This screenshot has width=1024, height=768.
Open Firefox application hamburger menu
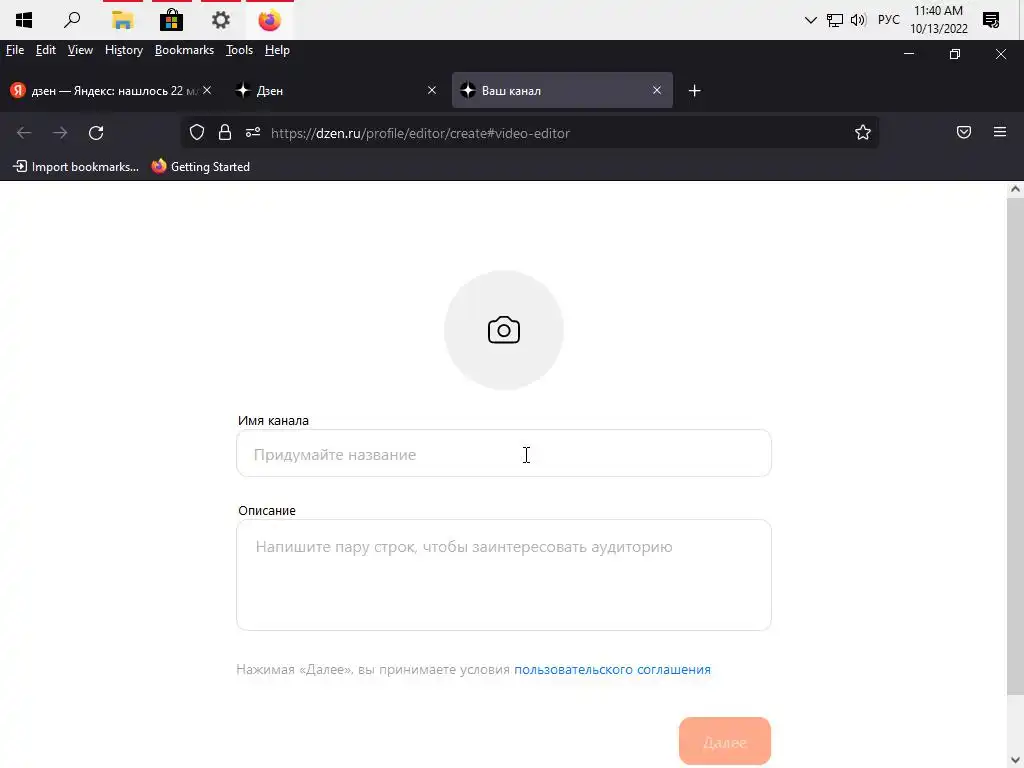coord(1000,133)
